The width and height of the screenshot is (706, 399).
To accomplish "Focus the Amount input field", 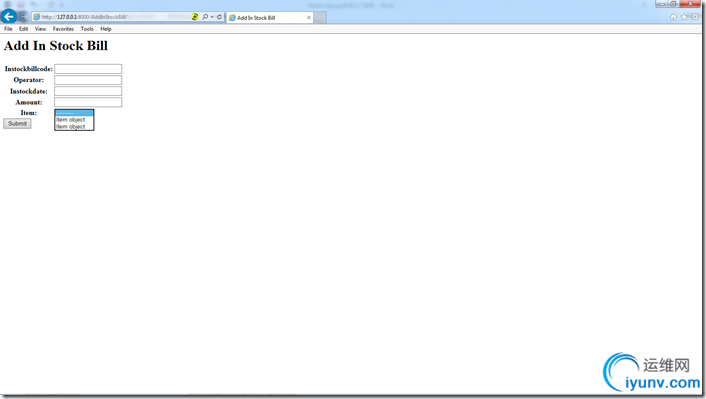I will tap(88, 102).
